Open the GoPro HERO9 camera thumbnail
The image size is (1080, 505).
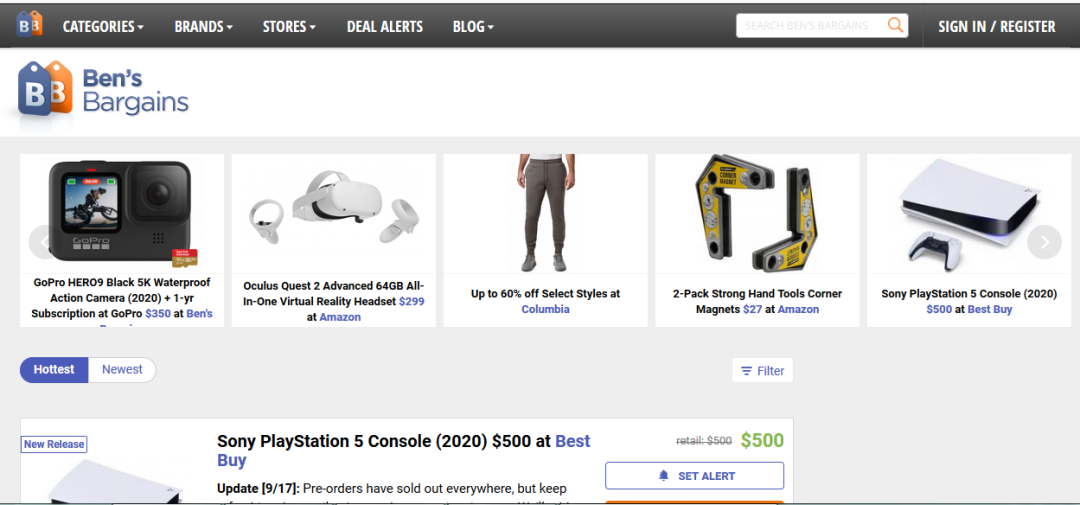pos(122,213)
